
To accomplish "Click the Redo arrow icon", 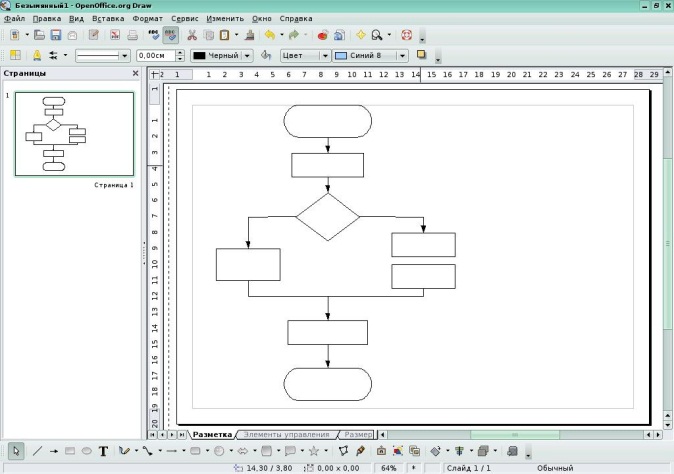I will coord(294,35).
